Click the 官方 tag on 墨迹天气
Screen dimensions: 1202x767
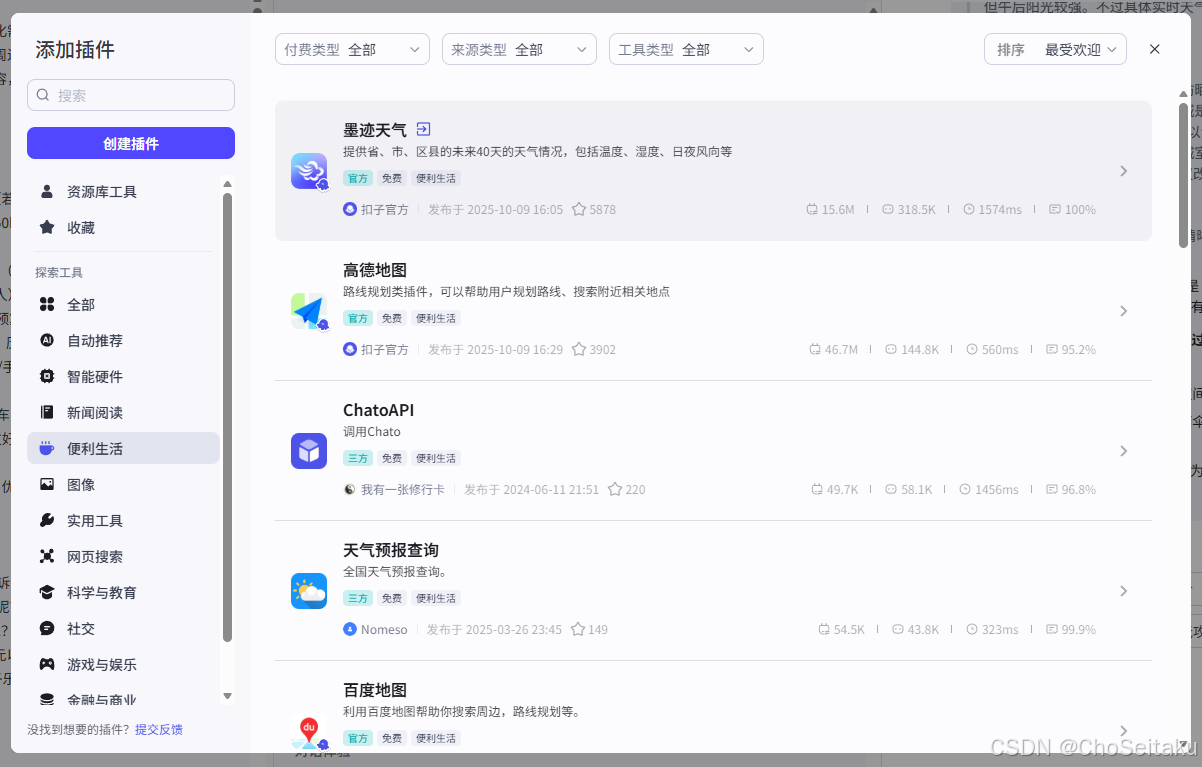point(358,178)
